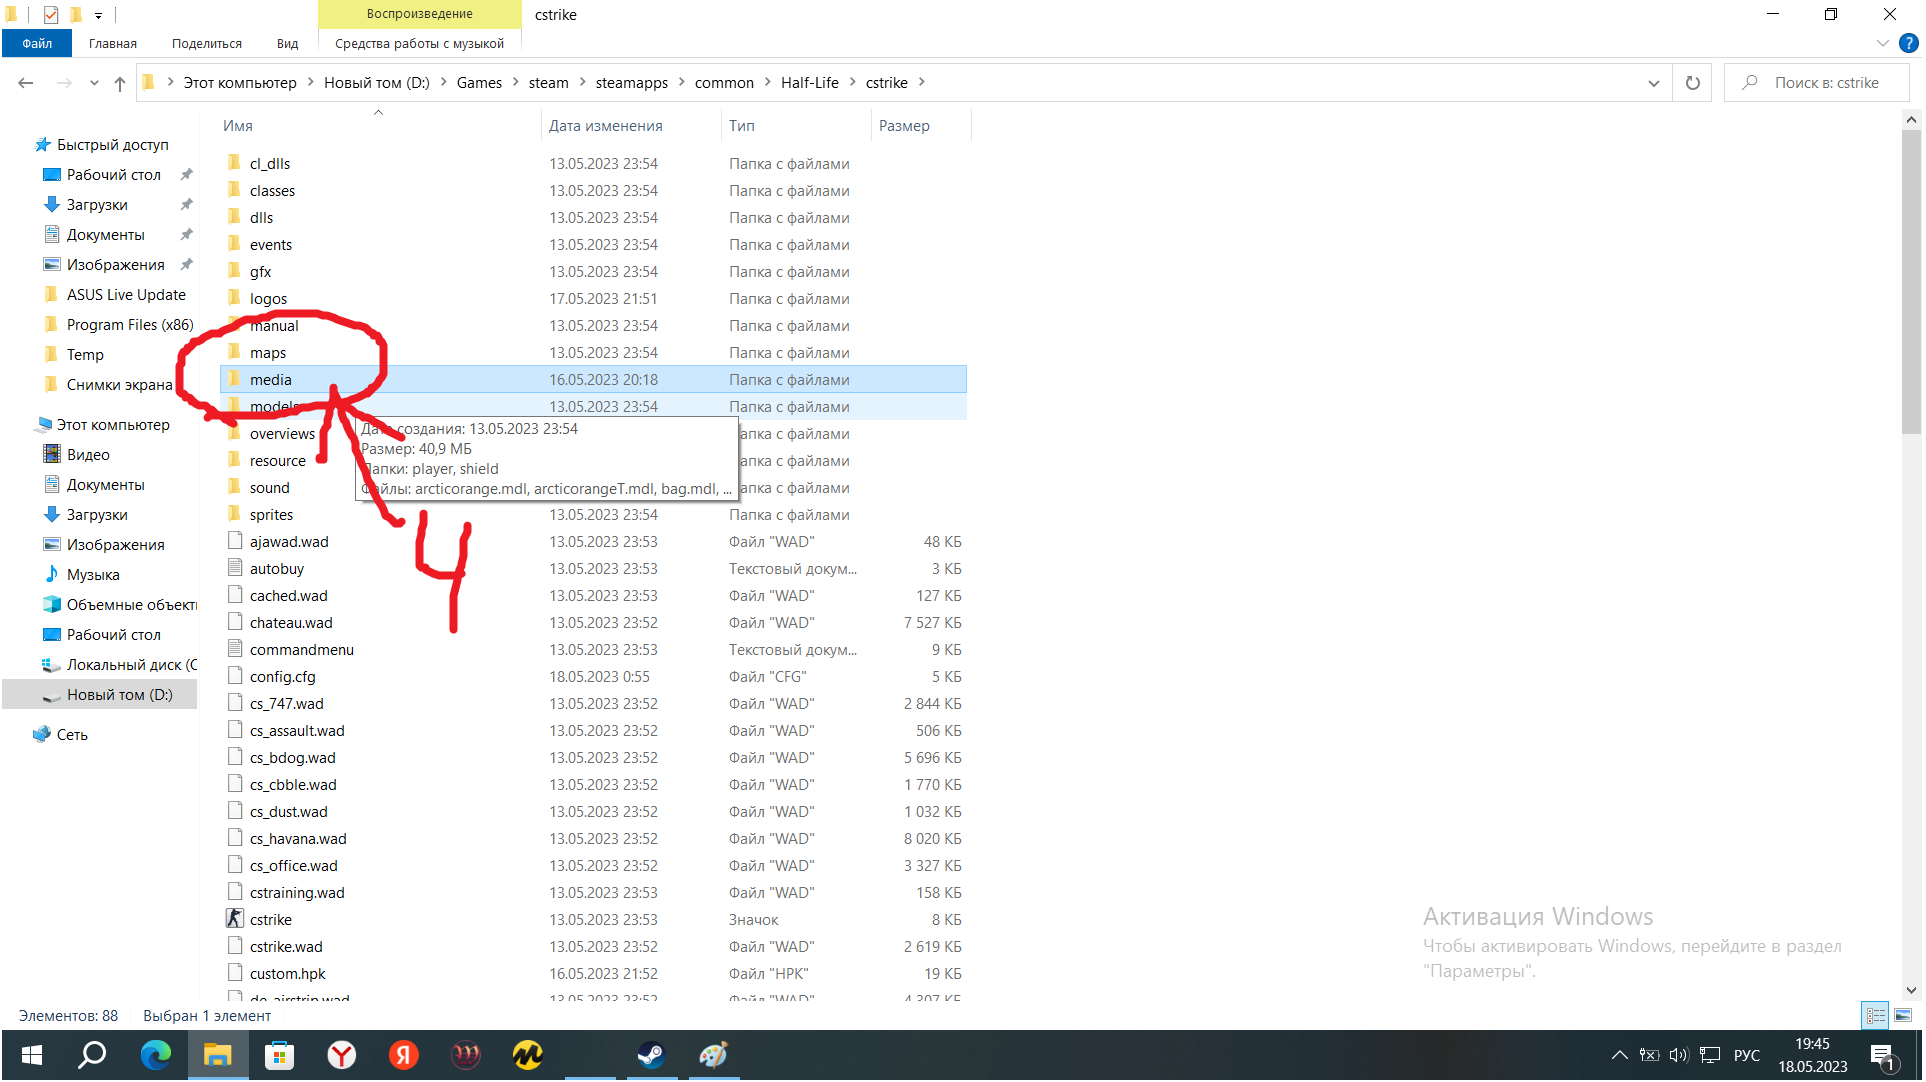This screenshot has width=1926, height=1082.
Task: Click steamapps in breadcrumb path
Action: 632,83
